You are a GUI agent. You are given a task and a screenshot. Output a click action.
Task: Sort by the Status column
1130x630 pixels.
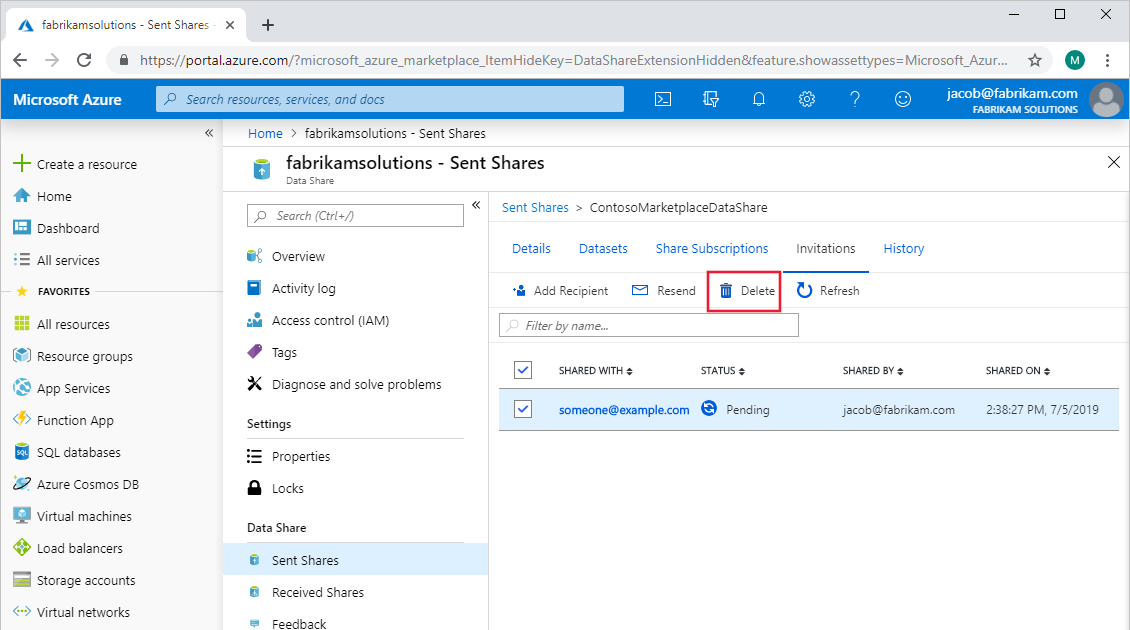click(723, 371)
